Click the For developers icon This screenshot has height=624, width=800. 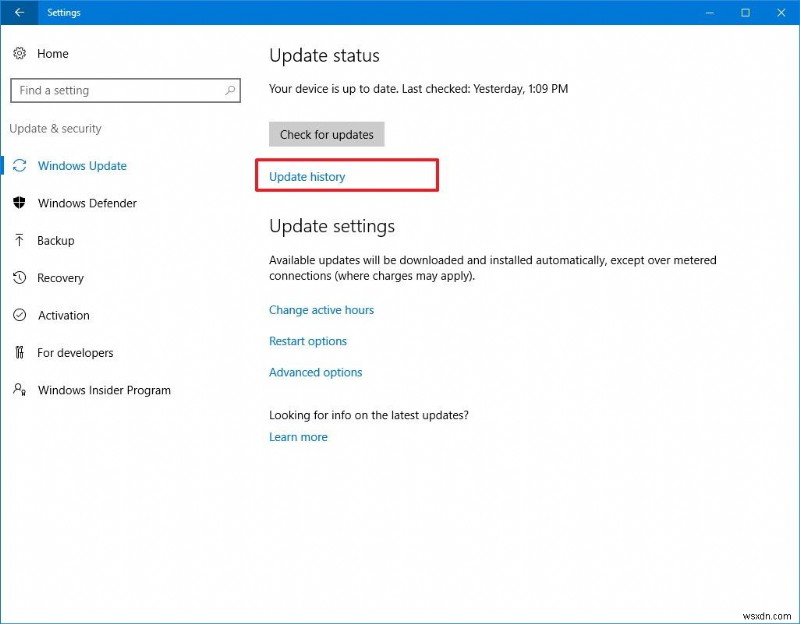20,353
